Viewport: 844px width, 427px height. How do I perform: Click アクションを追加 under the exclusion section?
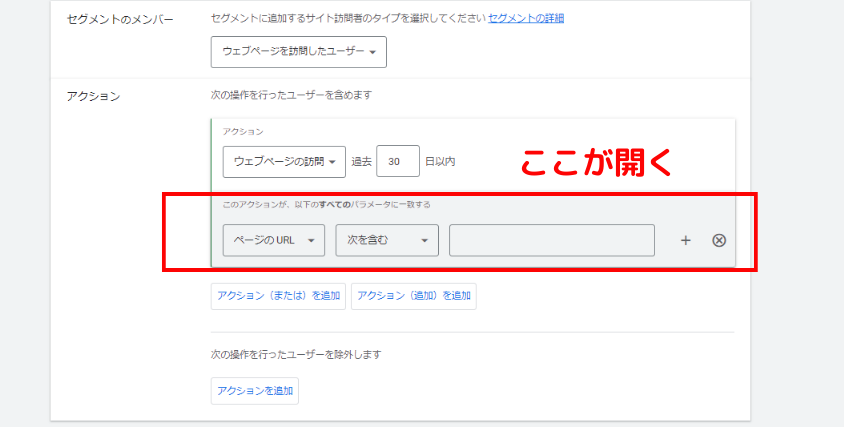(x=254, y=391)
